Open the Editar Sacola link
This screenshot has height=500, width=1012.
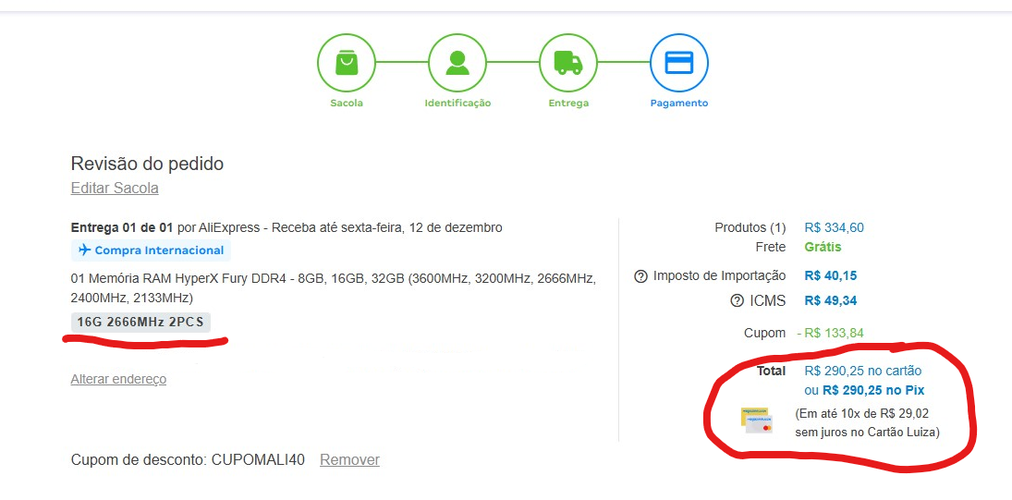click(x=114, y=188)
